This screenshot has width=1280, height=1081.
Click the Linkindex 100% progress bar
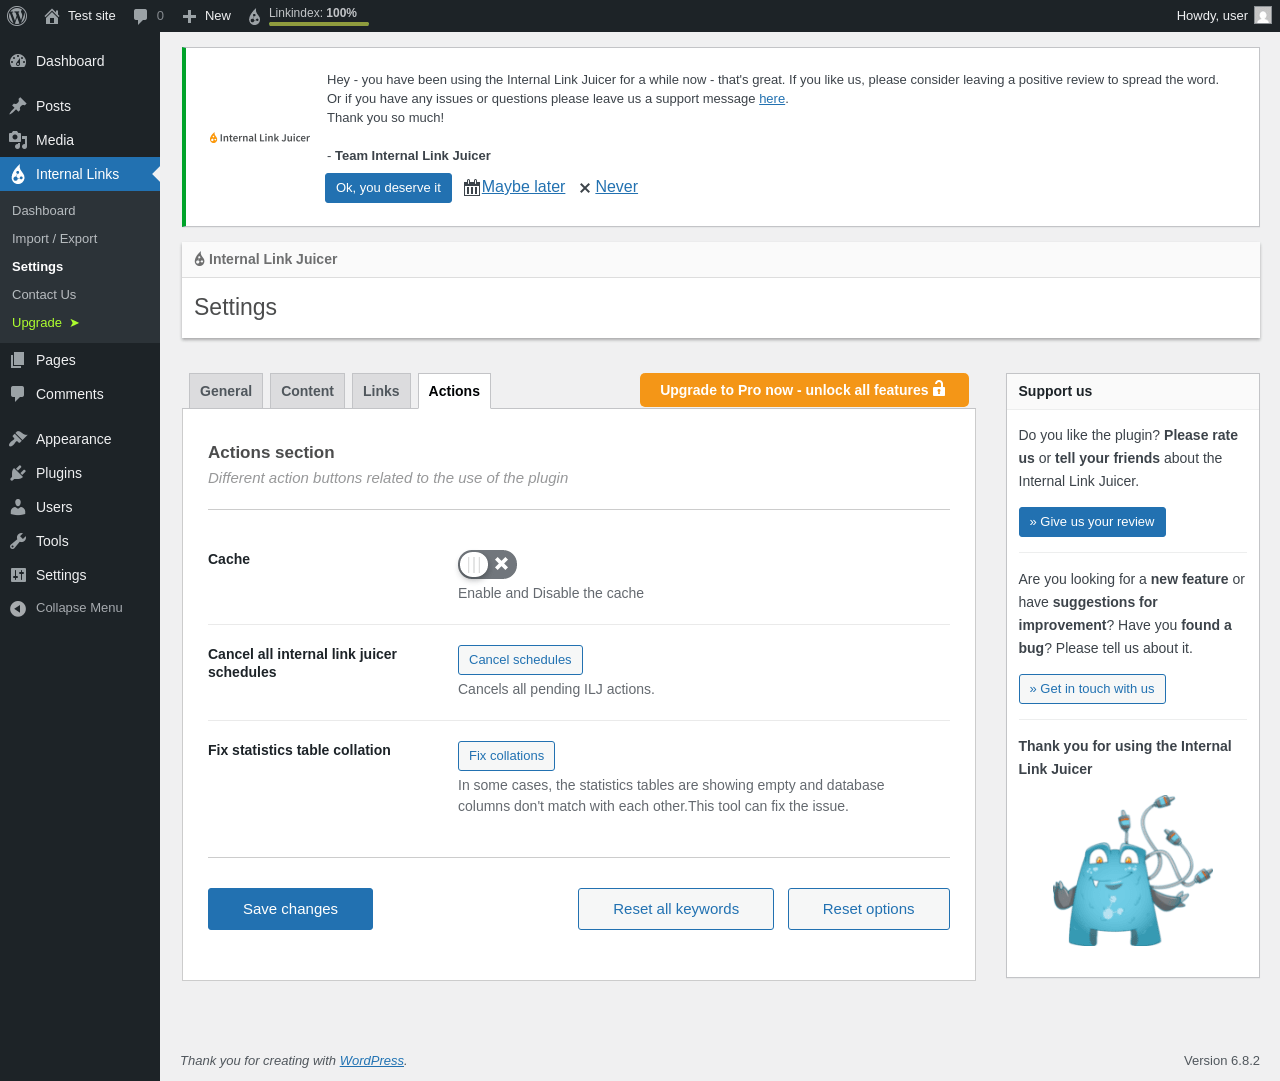(319, 23)
